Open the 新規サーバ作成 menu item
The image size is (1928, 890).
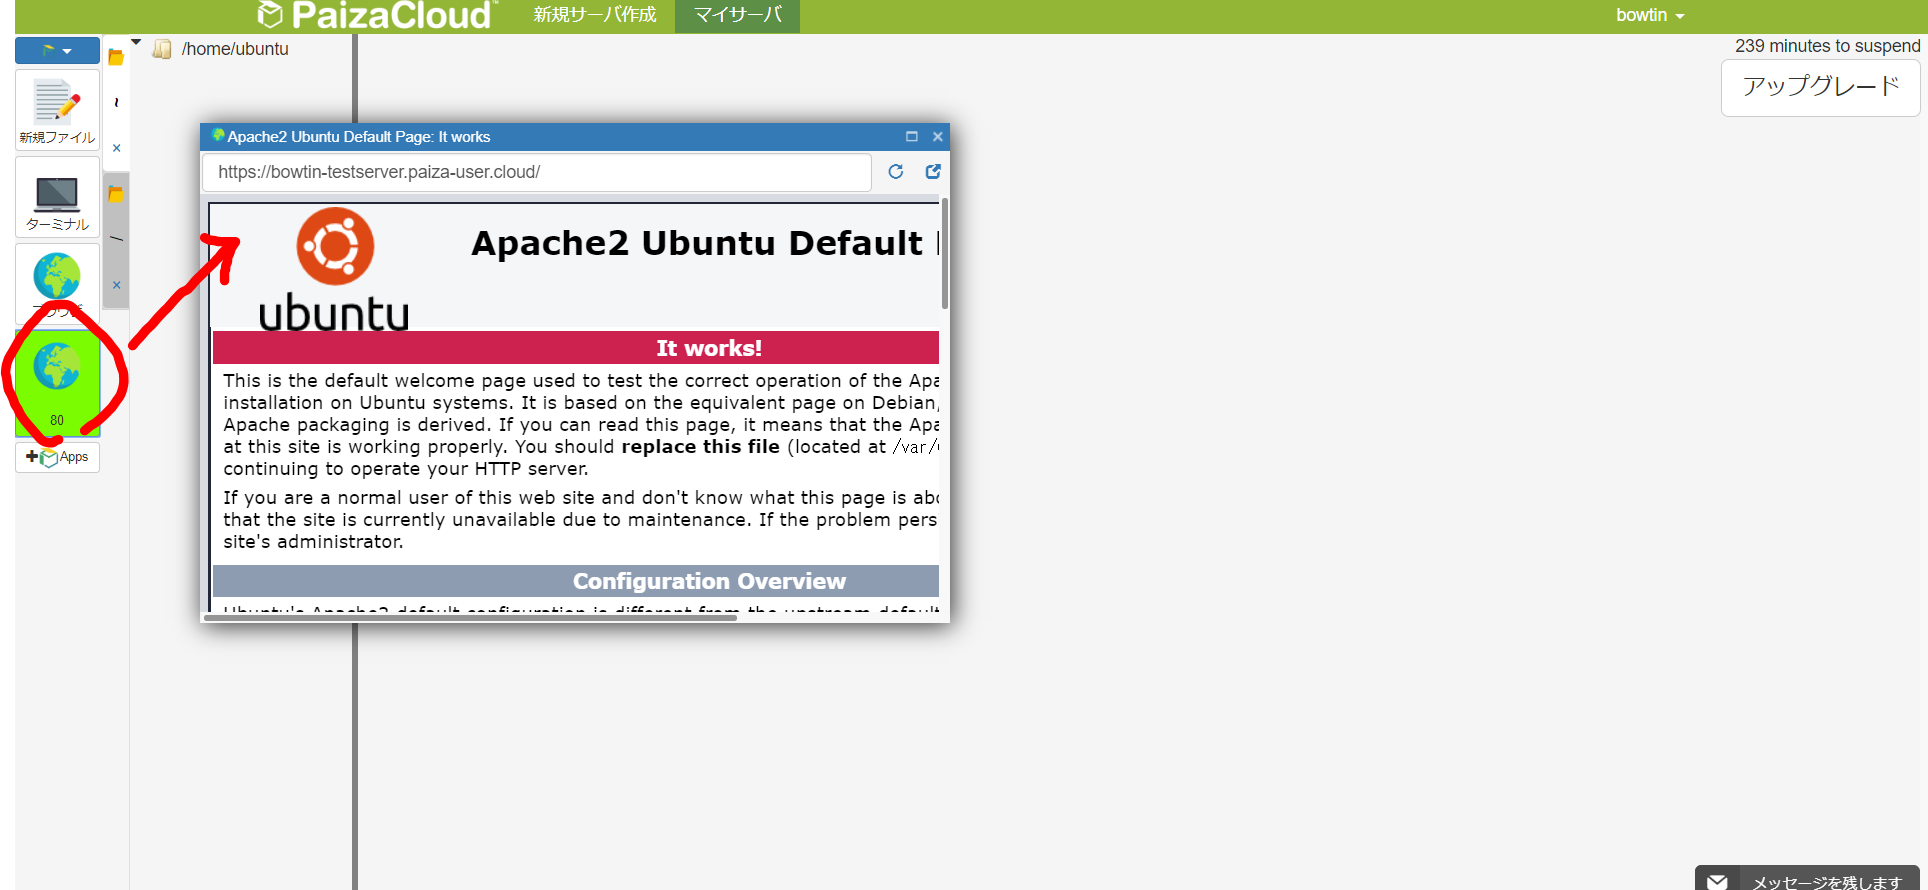(x=595, y=15)
